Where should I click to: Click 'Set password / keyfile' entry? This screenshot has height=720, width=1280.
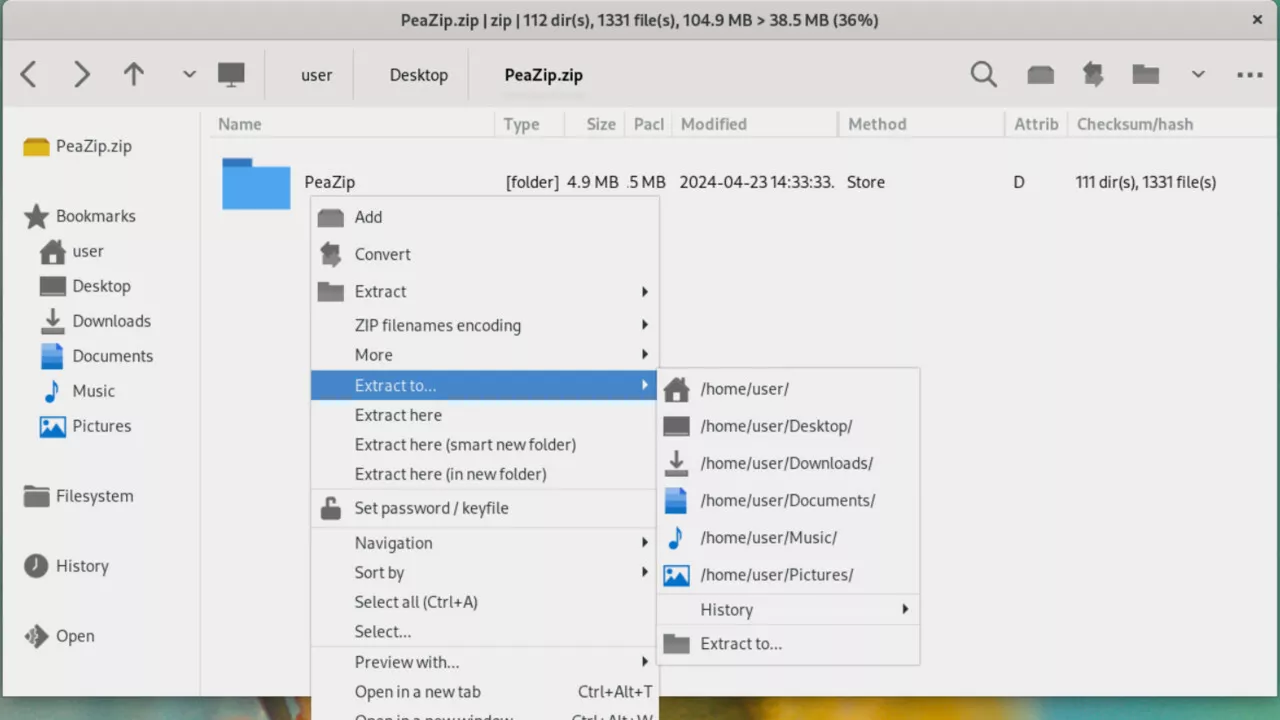[485, 508]
